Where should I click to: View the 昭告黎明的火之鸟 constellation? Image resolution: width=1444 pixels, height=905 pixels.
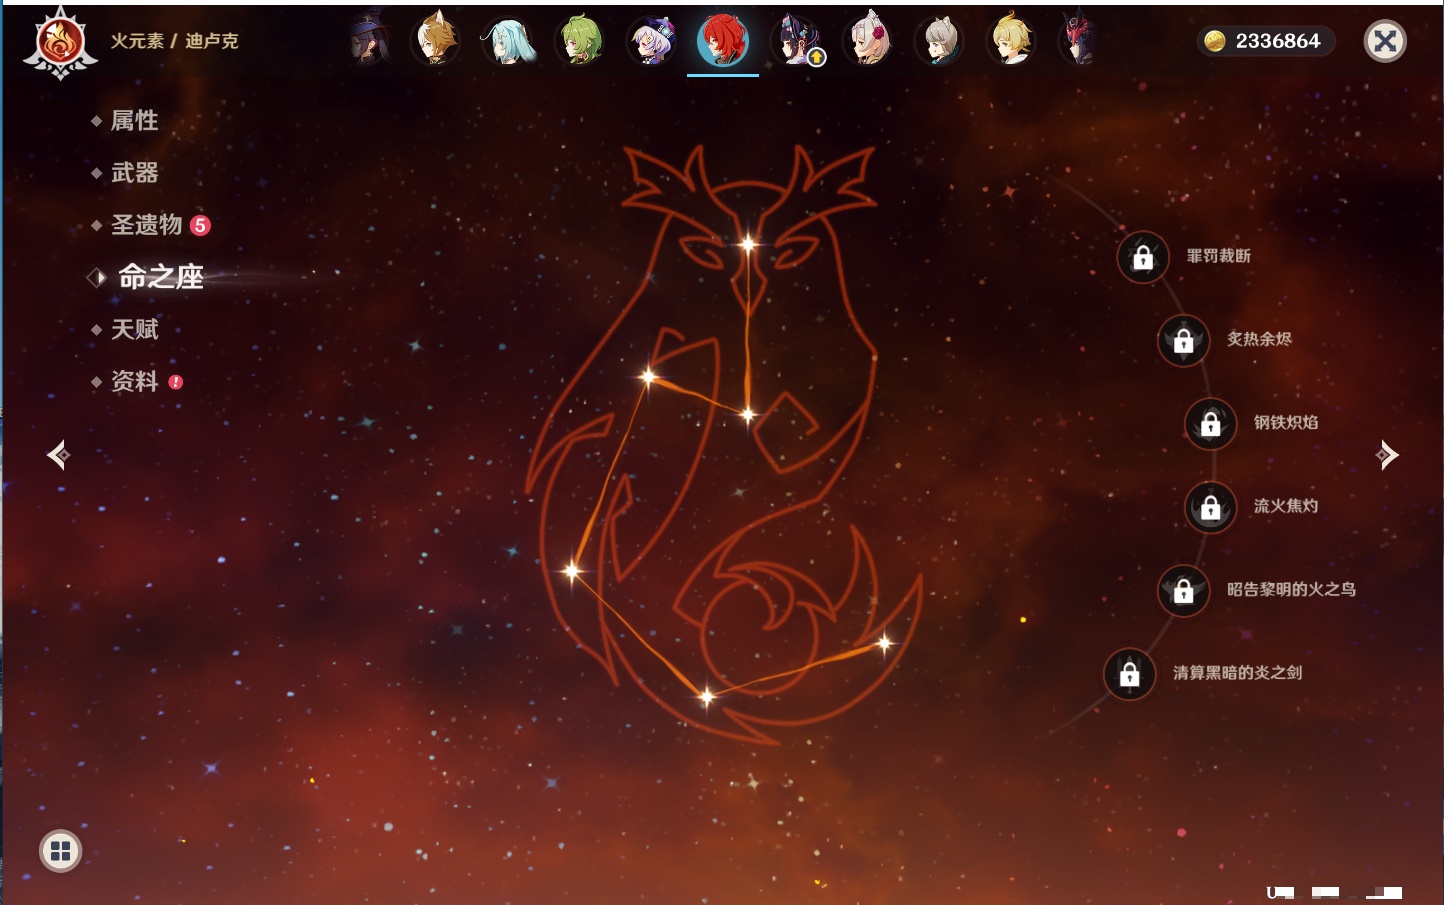tap(1290, 590)
